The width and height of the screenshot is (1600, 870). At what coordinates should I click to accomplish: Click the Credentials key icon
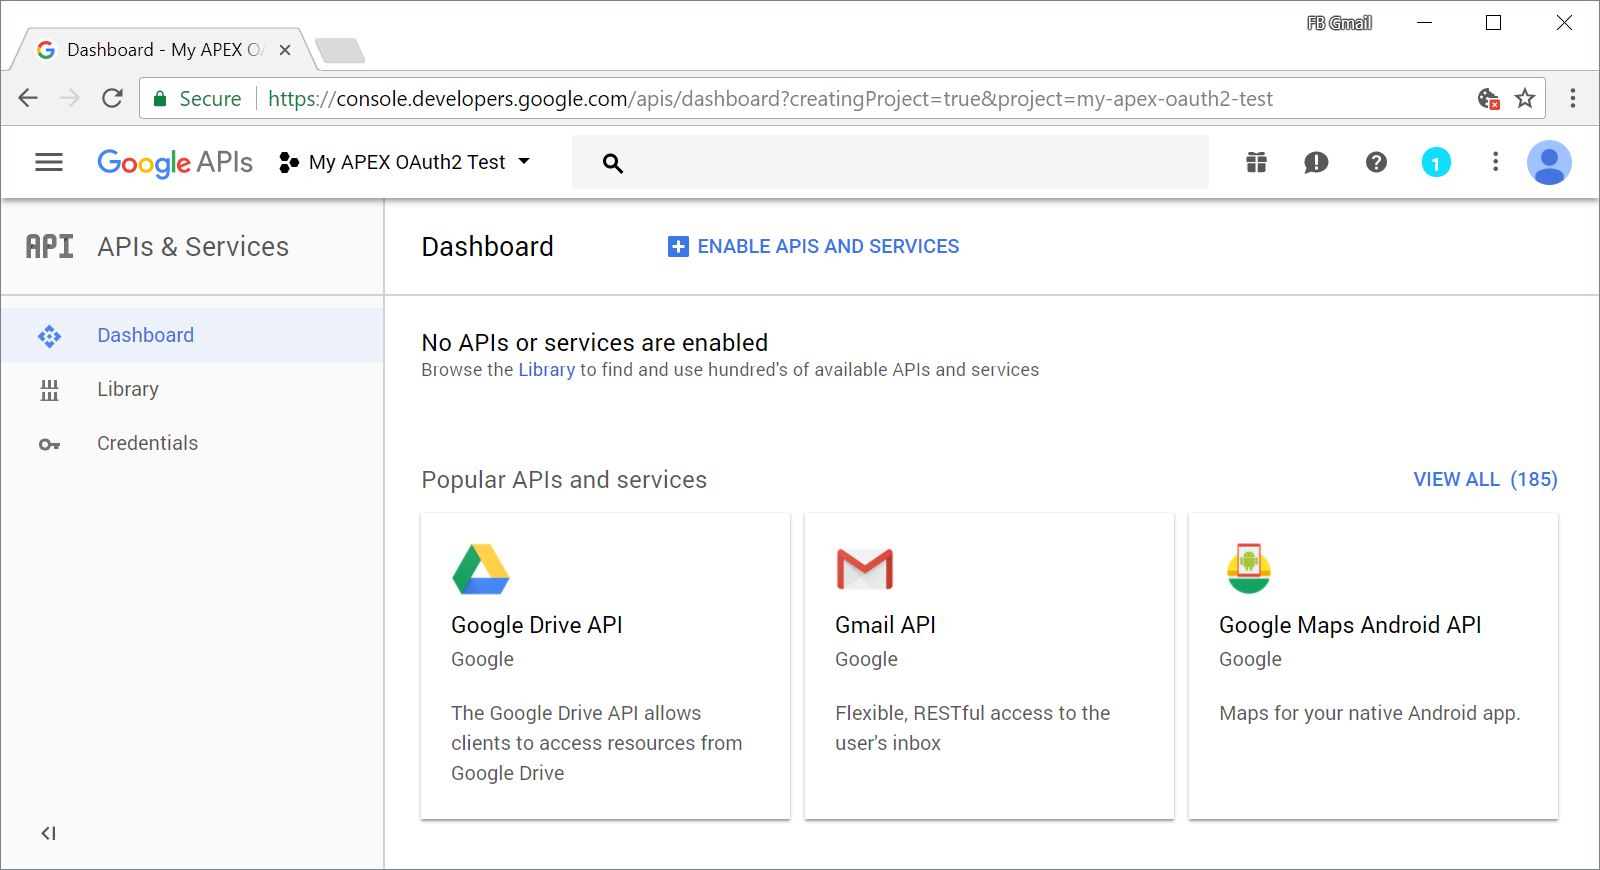click(49, 444)
